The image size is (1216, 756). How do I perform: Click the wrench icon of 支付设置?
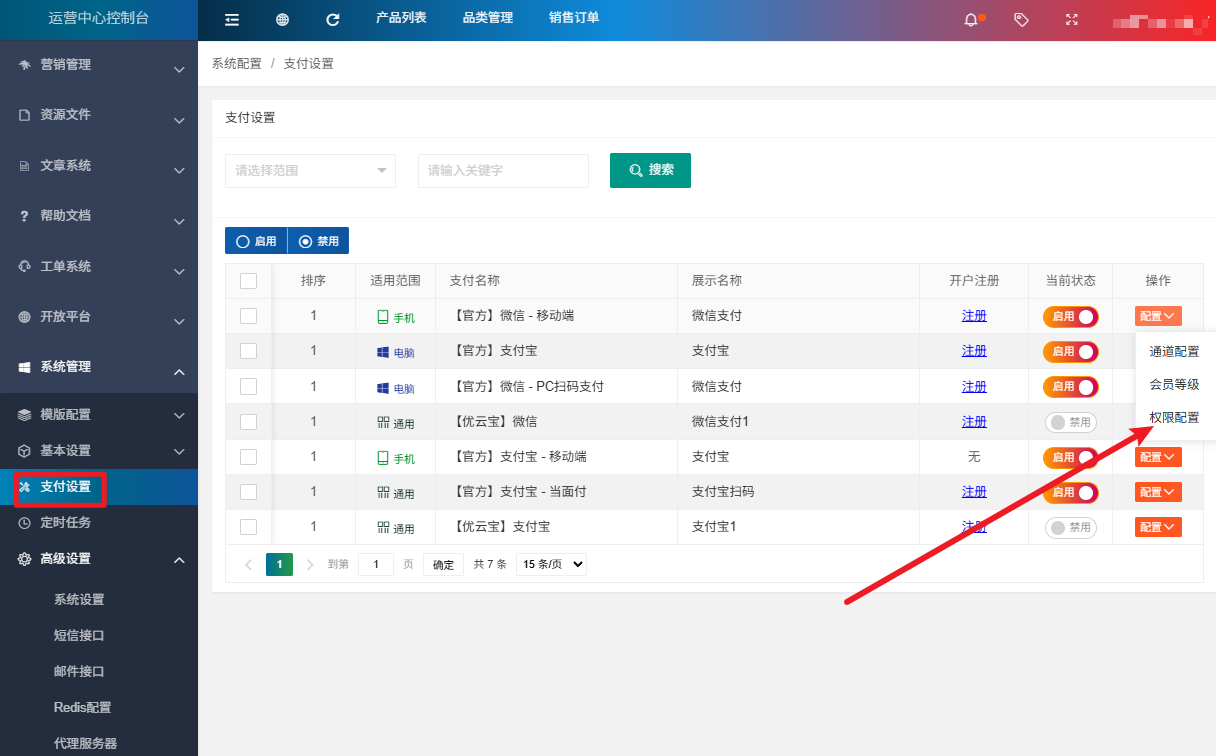click(24, 487)
